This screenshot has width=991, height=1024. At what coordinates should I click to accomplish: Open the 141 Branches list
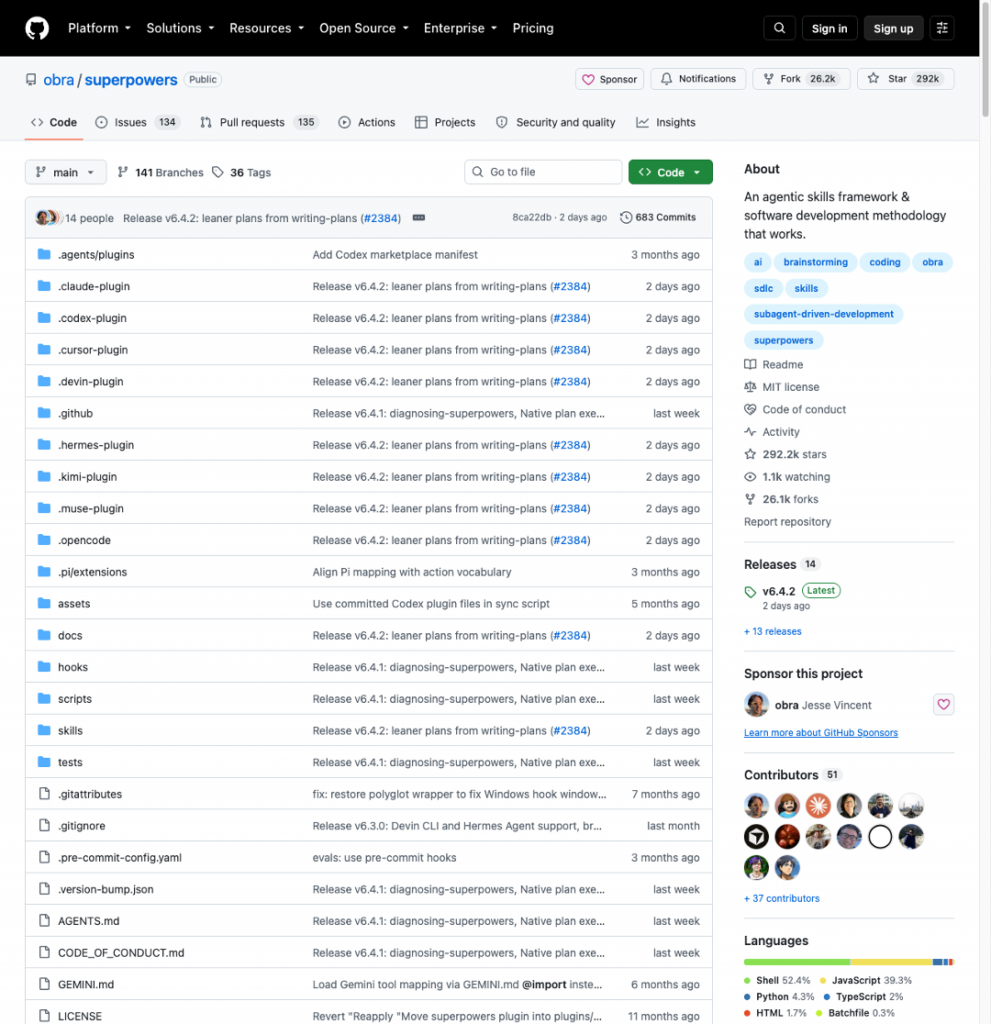(x=160, y=172)
